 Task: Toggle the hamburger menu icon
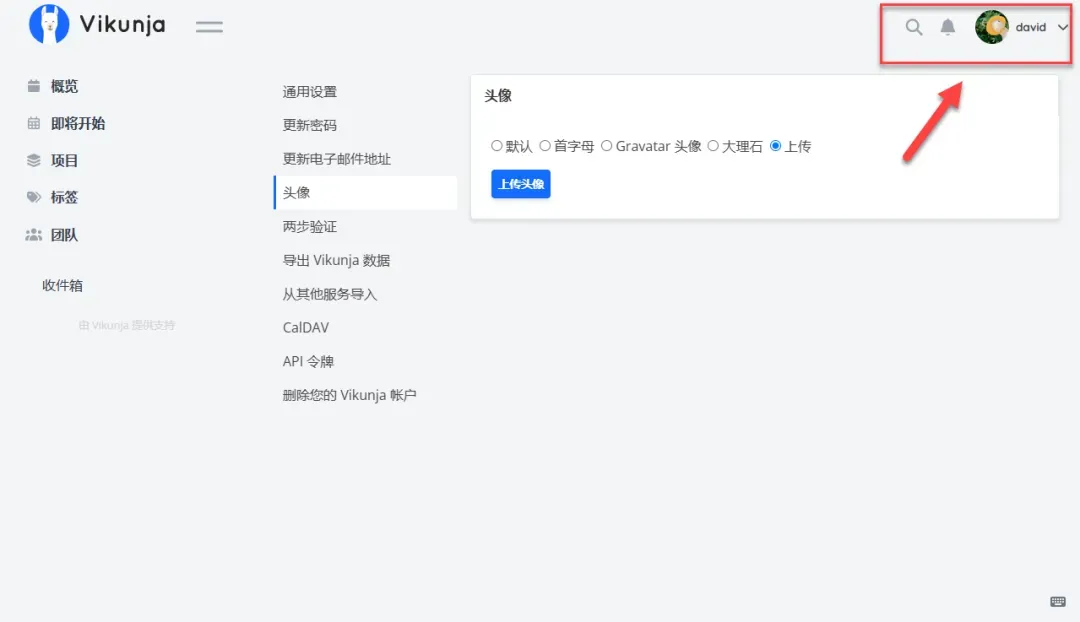pyautogui.click(x=209, y=27)
